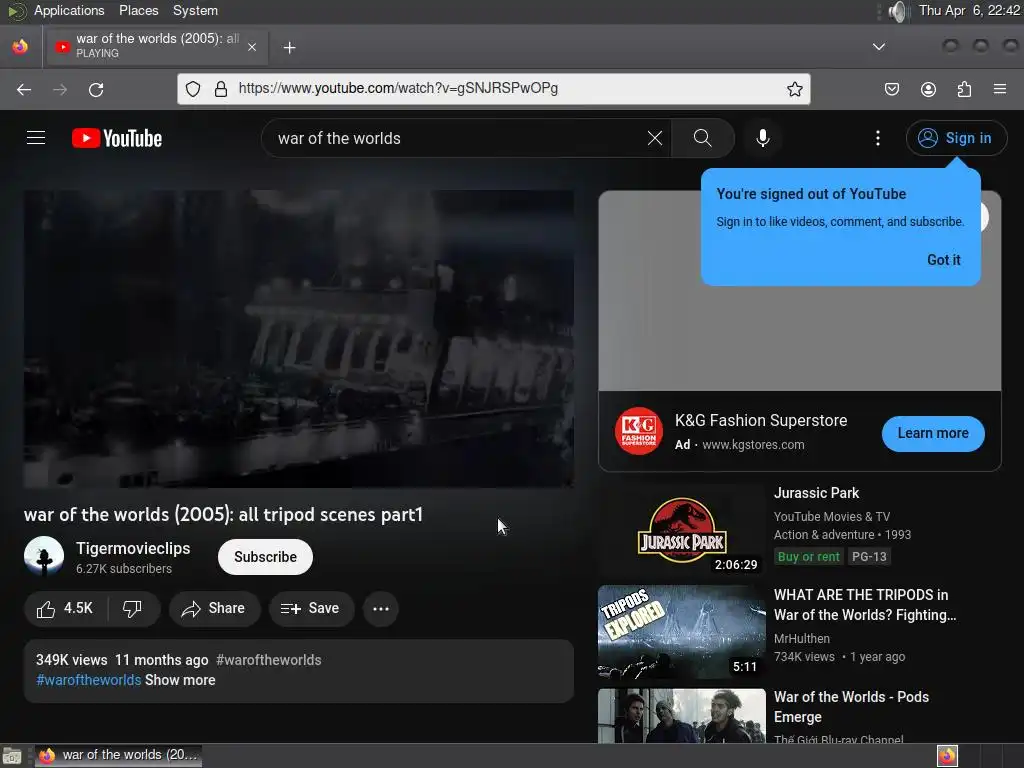Viewport: 1024px width, 768px height.
Task: Reload the page in Firefox
Action: [x=96, y=89]
